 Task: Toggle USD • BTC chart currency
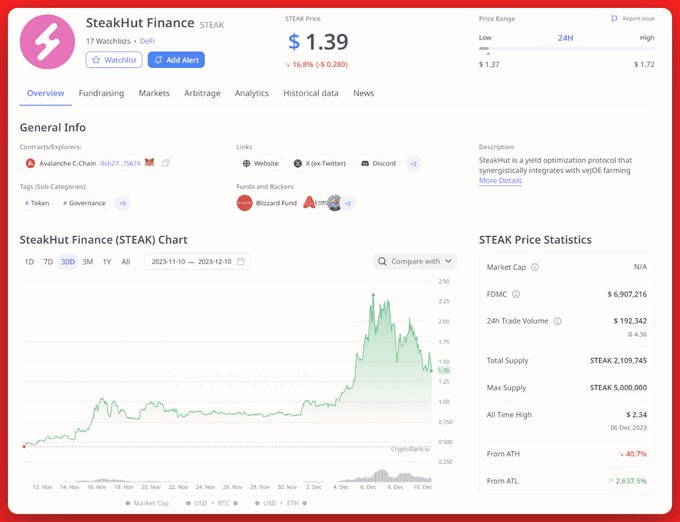tap(212, 503)
